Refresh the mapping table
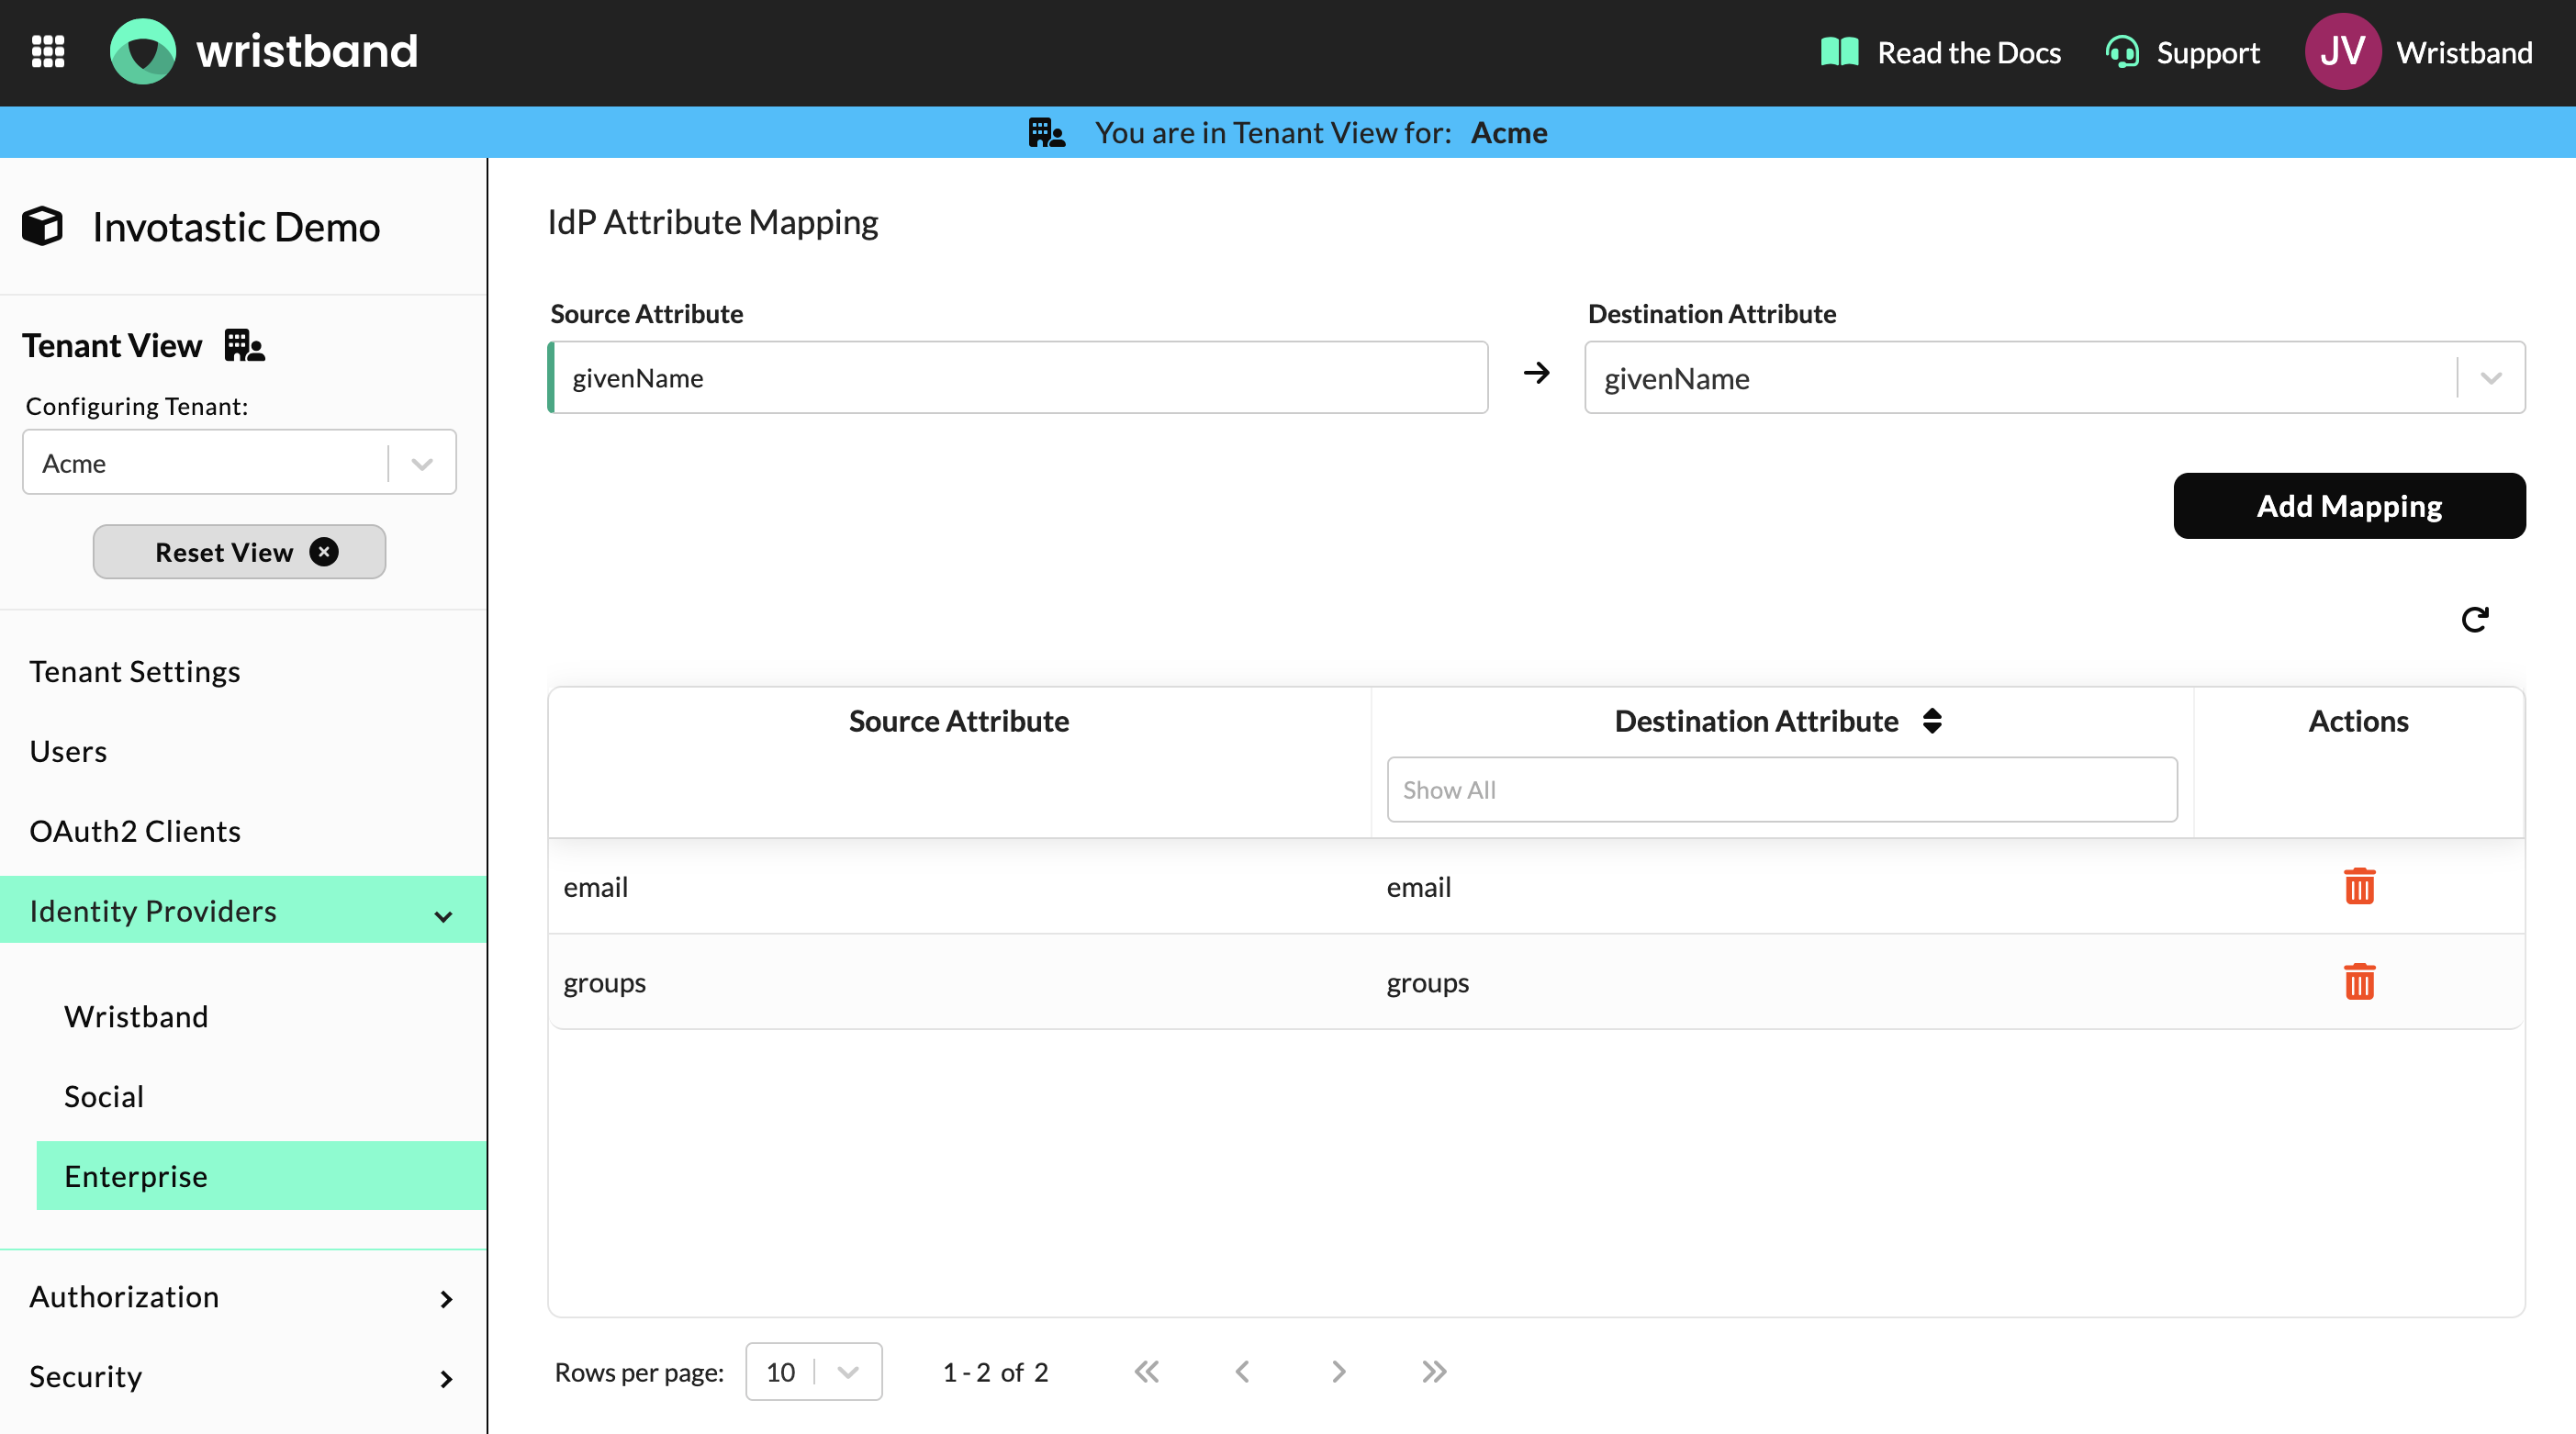Viewport: 2576px width, 1434px height. click(x=2474, y=620)
